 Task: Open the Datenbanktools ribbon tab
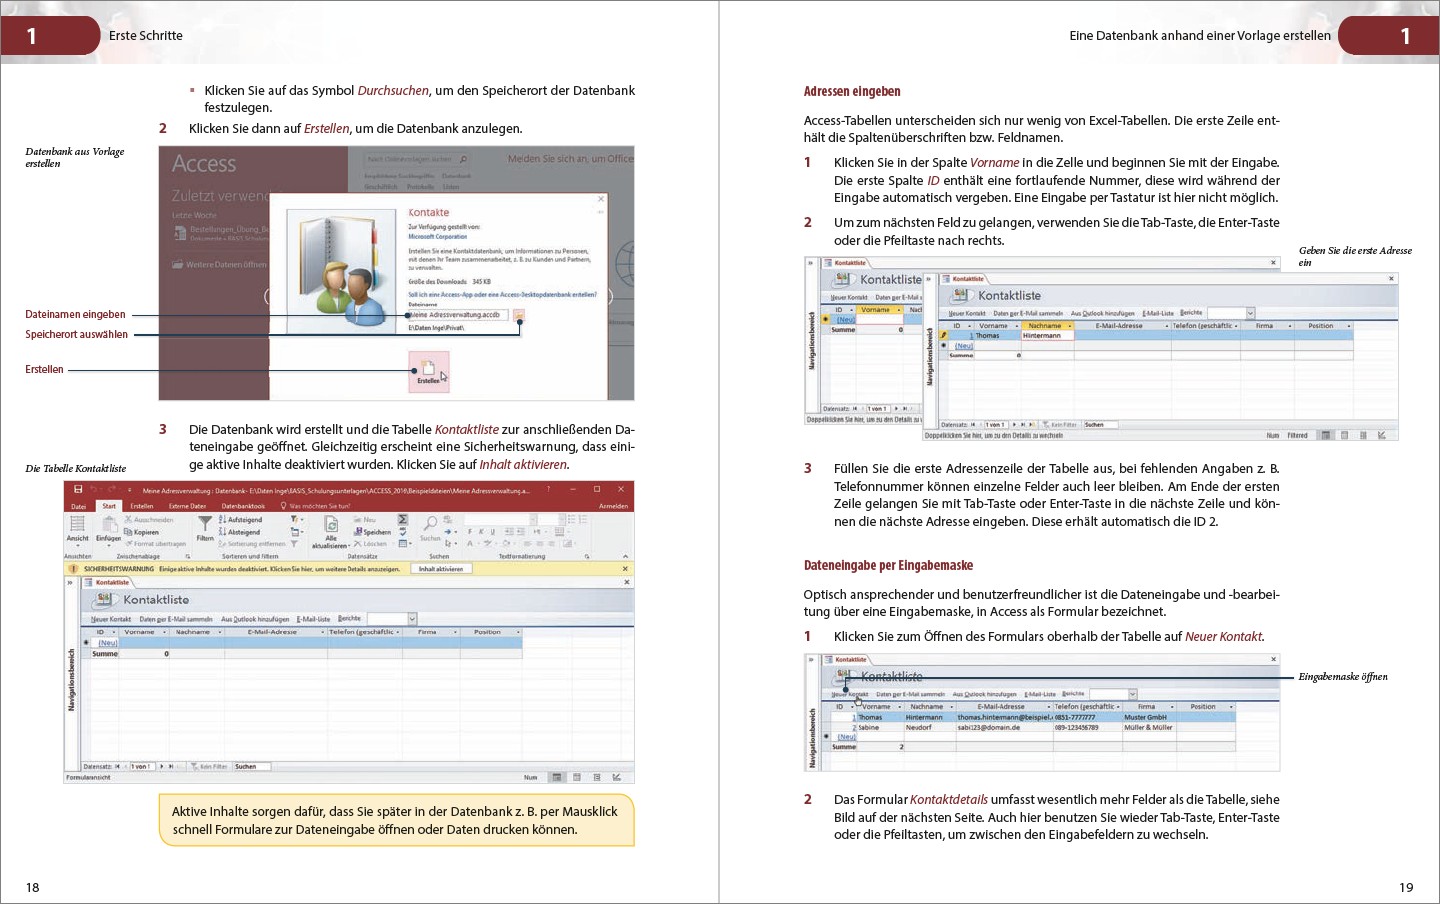click(243, 506)
